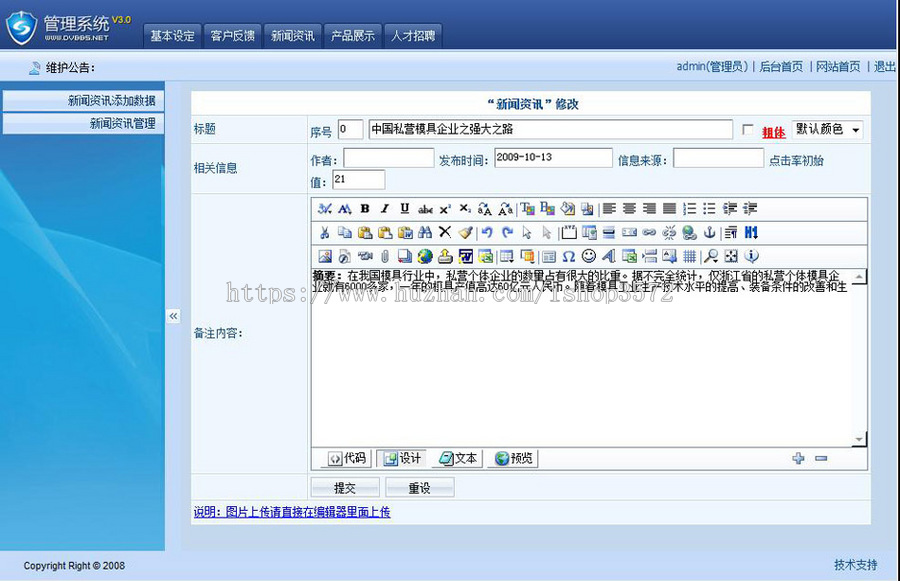Select the insert image icon

coord(324,254)
